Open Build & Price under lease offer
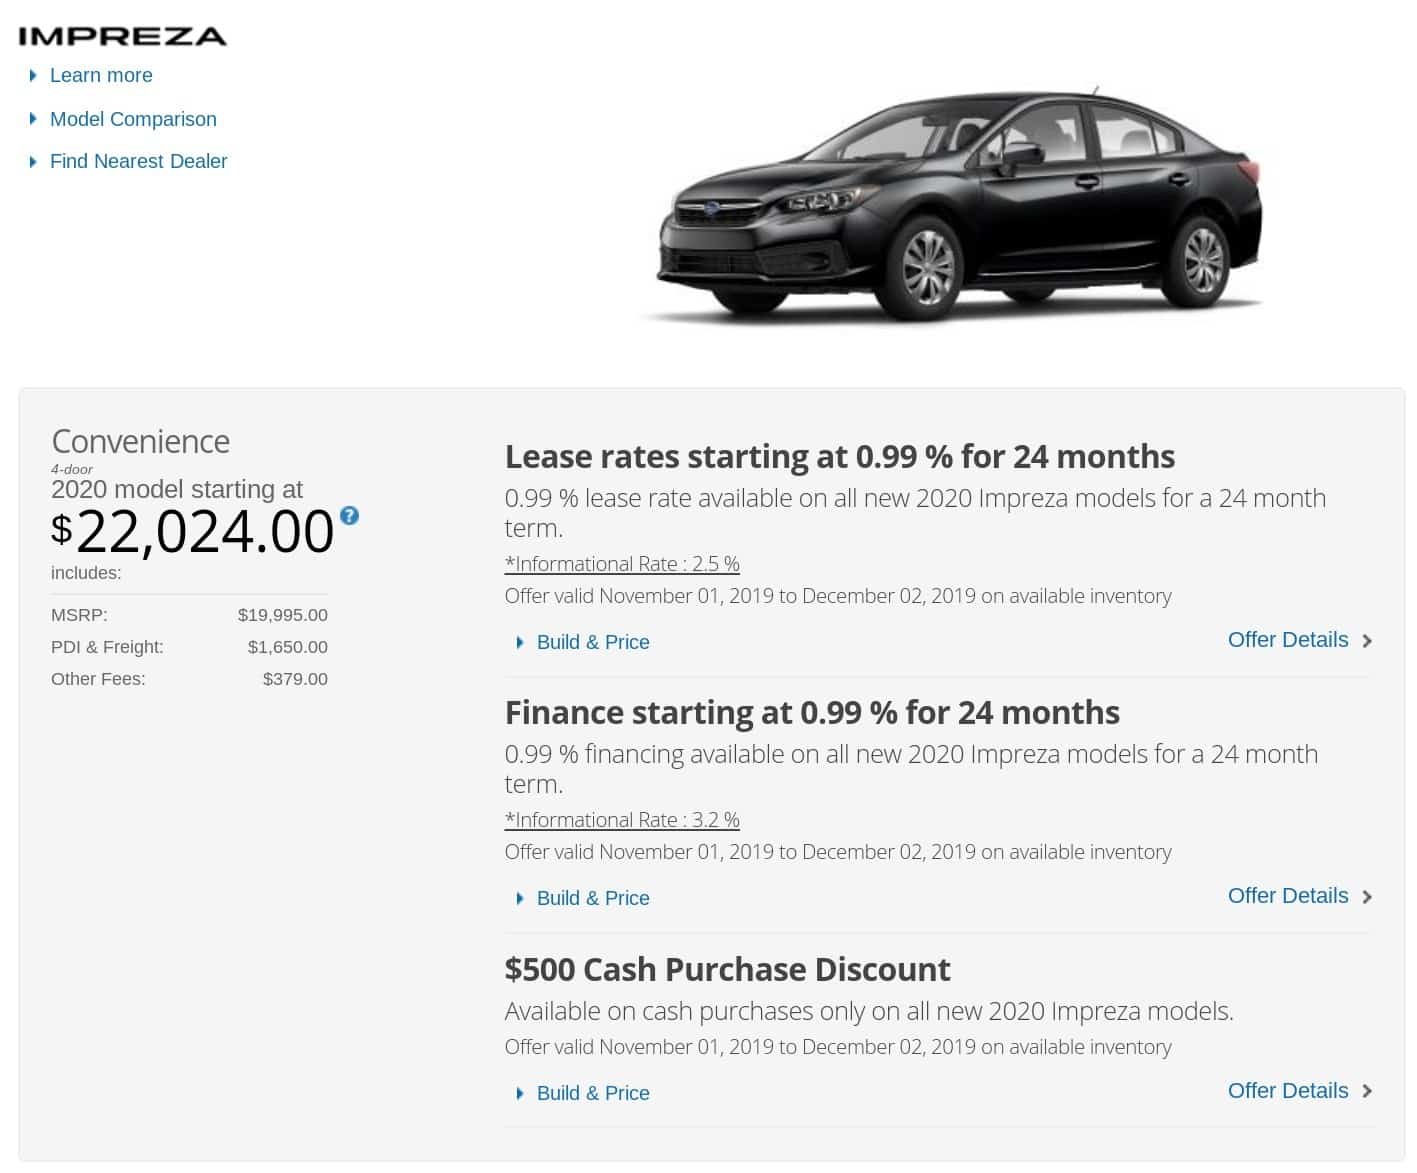This screenshot has height=1173, width=1417. click(593, 642)
